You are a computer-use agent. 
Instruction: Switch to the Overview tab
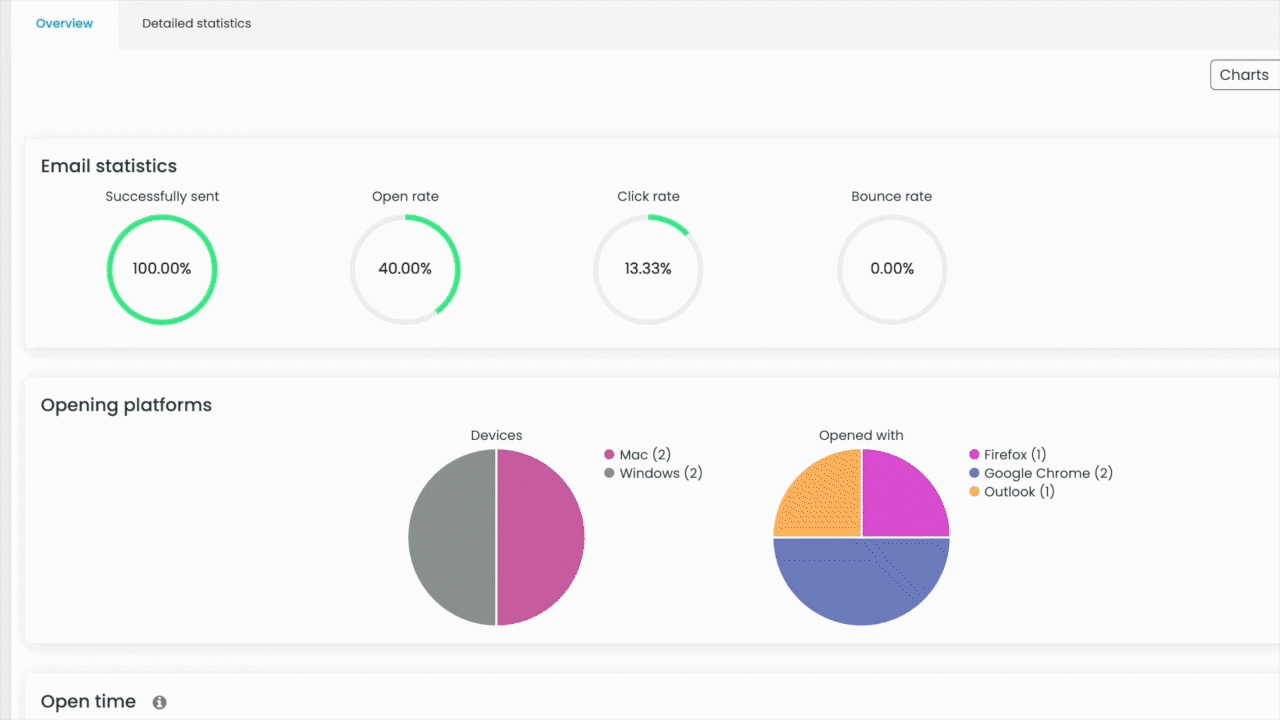[64, 23]
